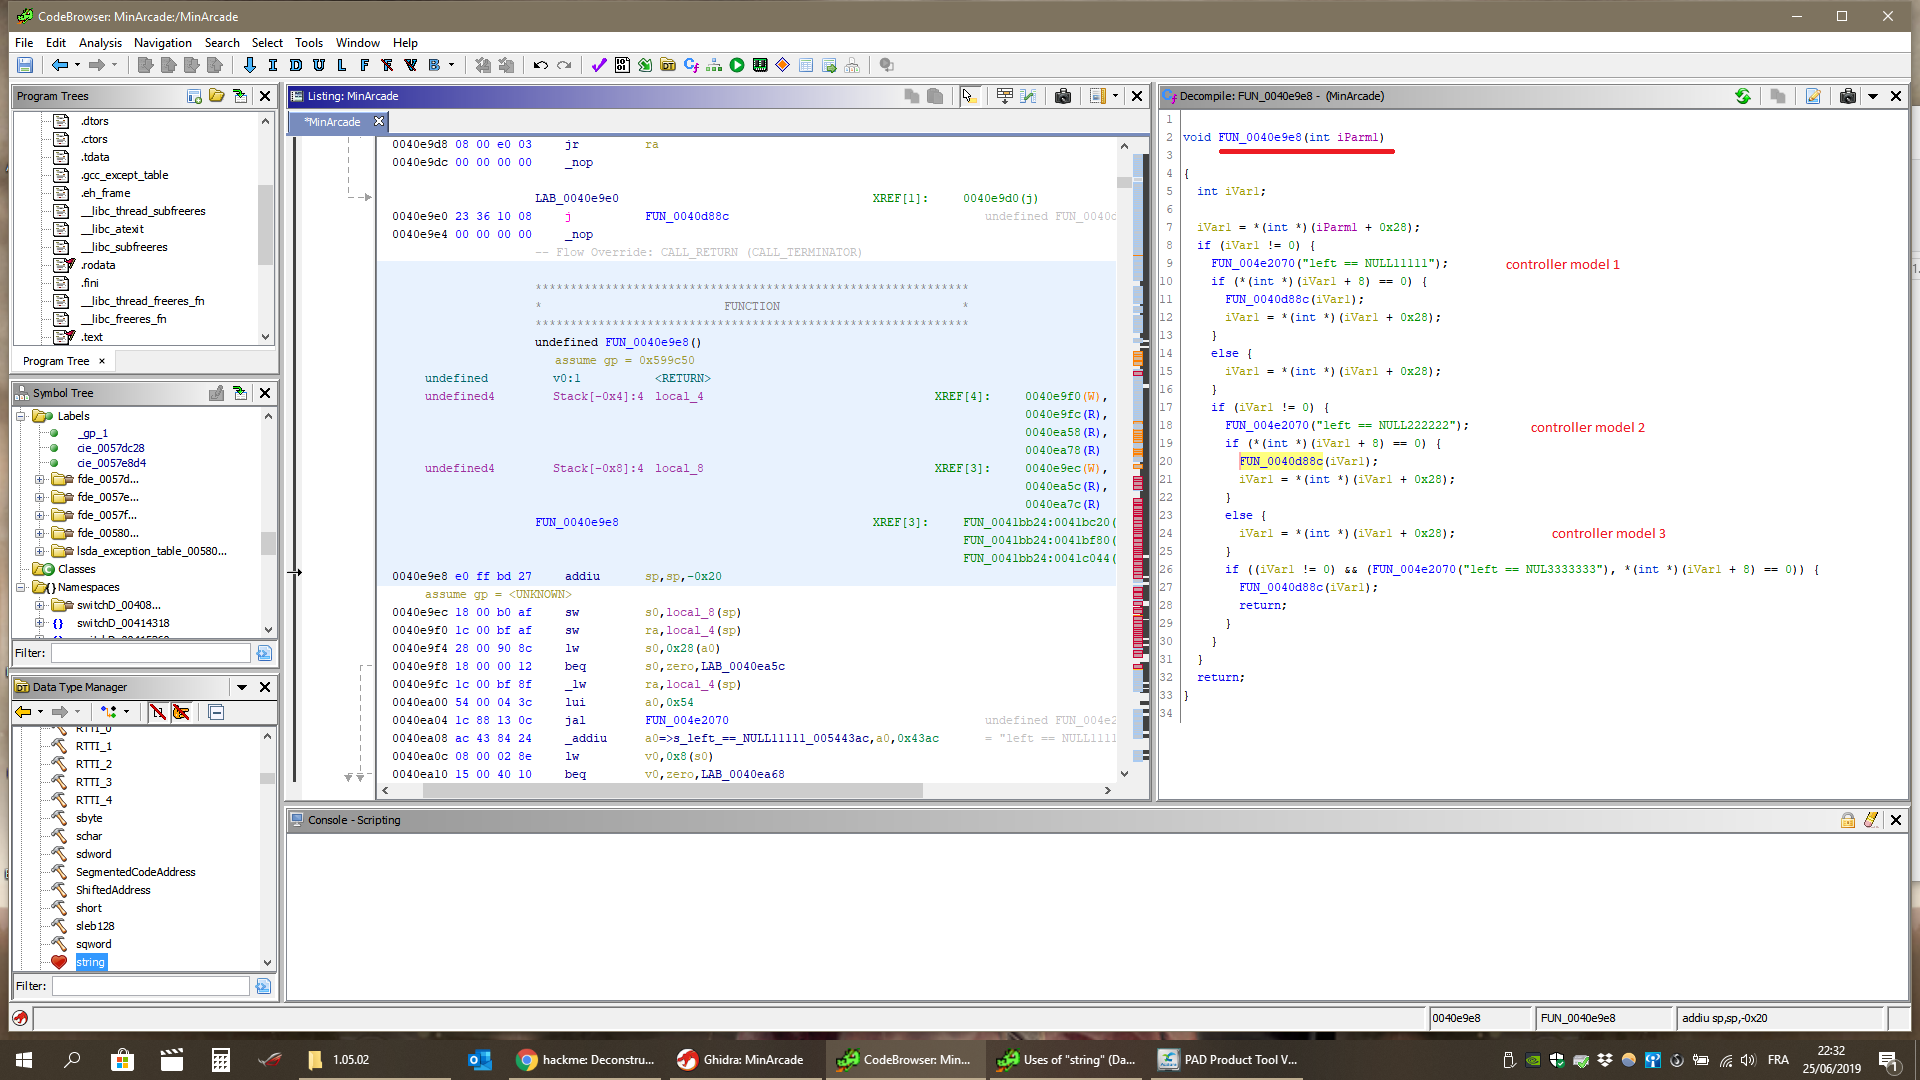The height and width of the screenshot is (1080, 1920).
Task: Toggle the console scroll lock
Action: coord(1848,820)
